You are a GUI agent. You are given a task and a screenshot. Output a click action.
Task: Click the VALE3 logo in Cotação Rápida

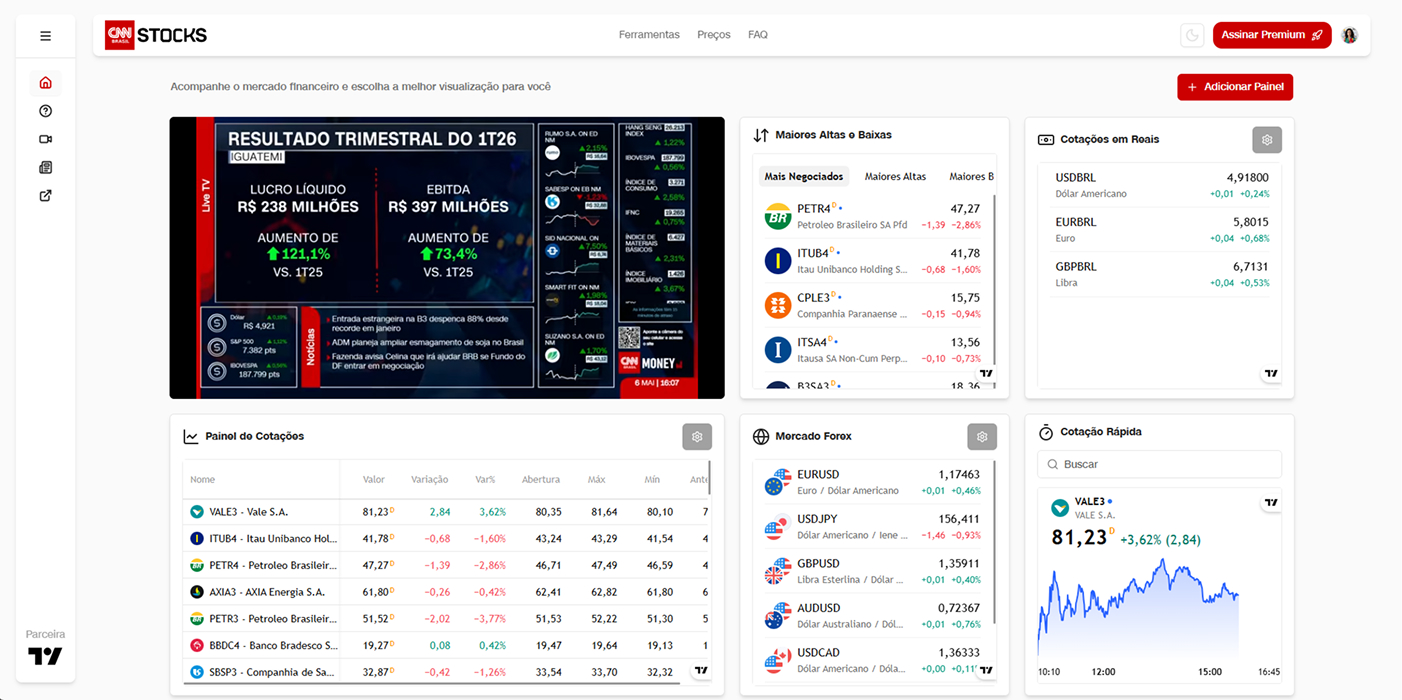pyautogui.click(x=1060, y=507)
